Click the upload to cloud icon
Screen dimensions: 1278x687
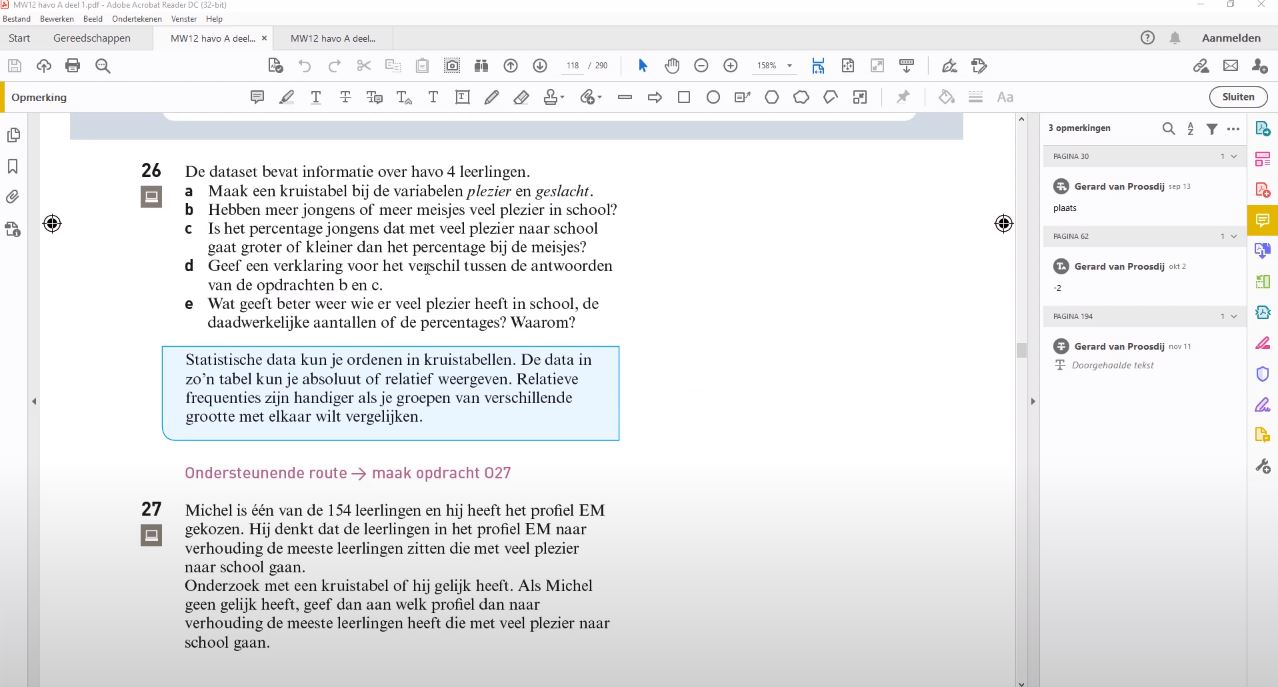click(x=44, y=66)
